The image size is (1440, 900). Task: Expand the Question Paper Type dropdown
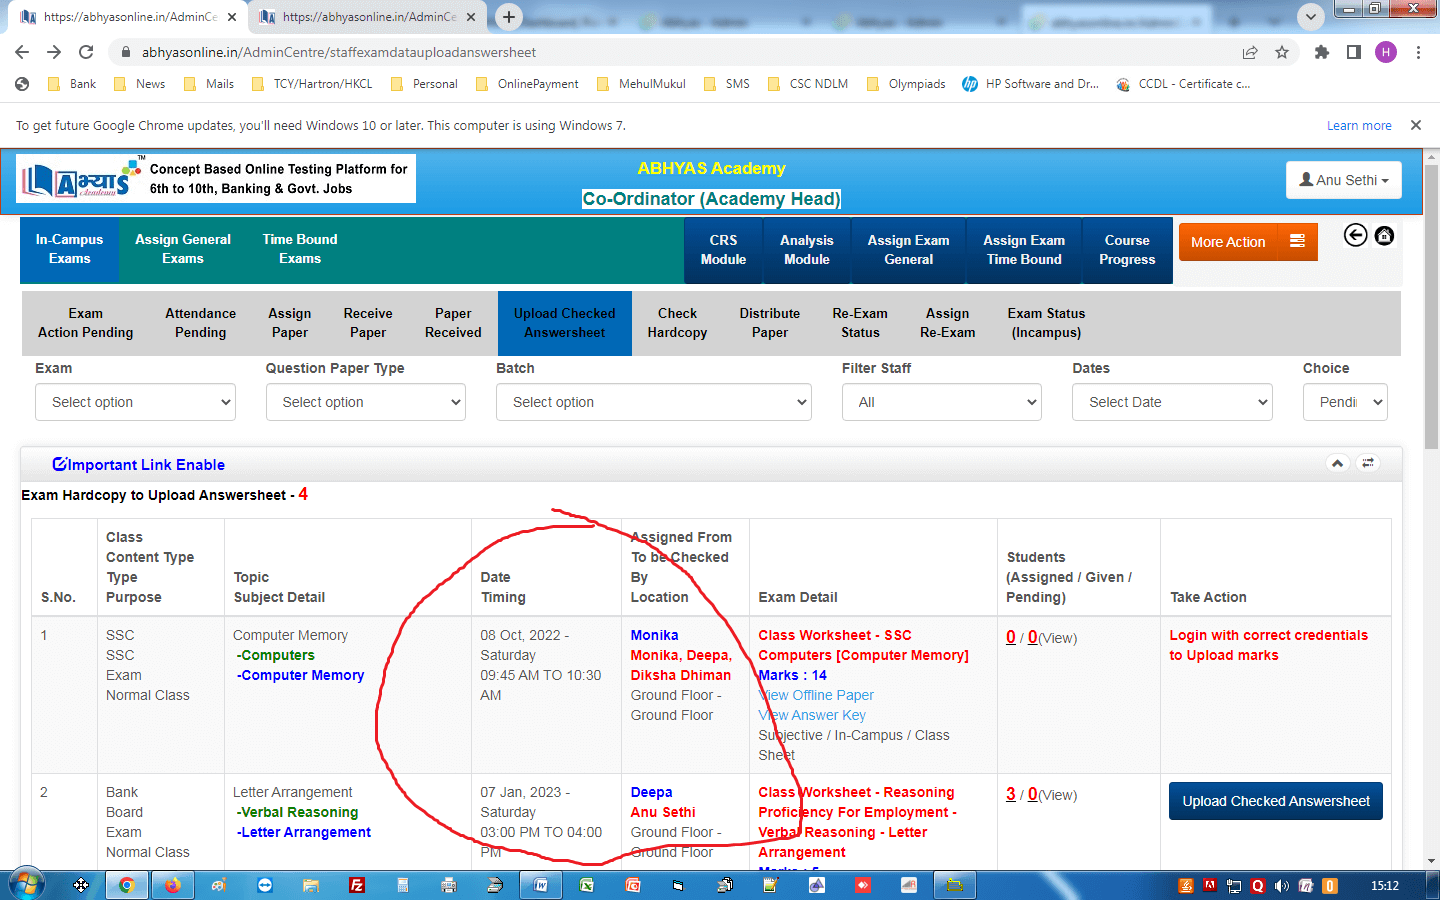point(366,402)
